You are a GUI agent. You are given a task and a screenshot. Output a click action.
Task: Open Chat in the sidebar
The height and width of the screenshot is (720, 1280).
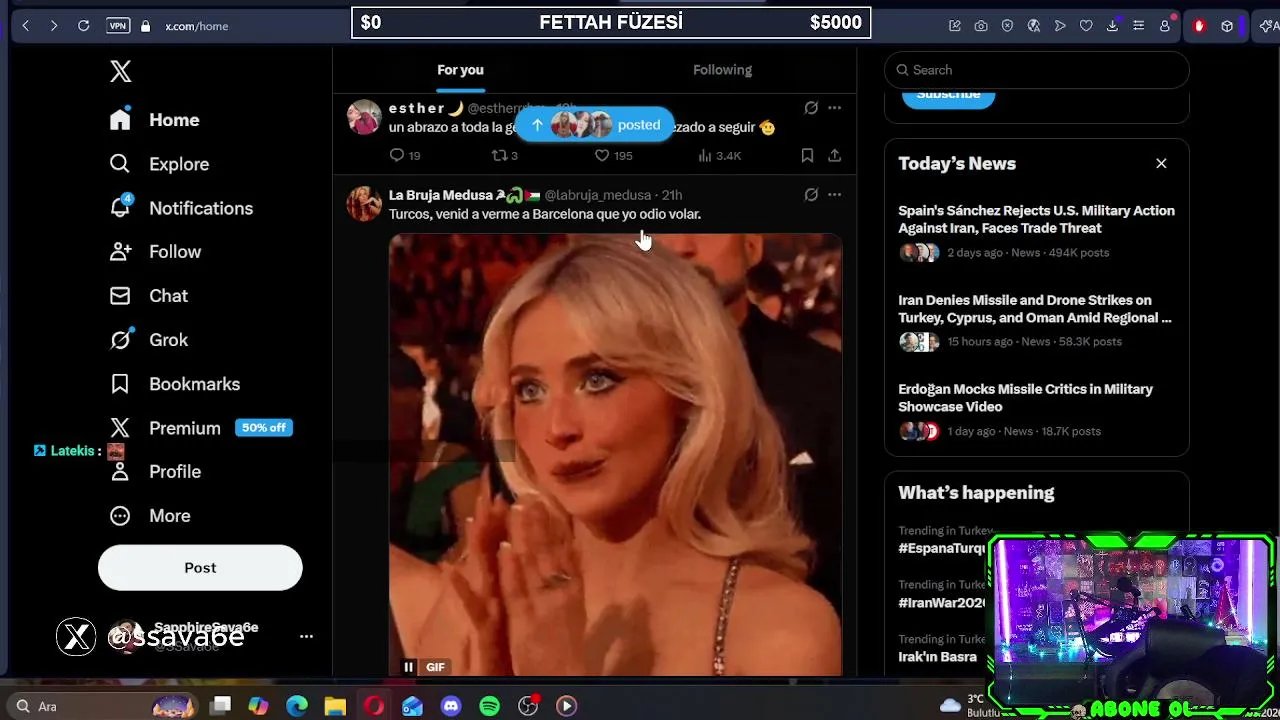[149, 296]
